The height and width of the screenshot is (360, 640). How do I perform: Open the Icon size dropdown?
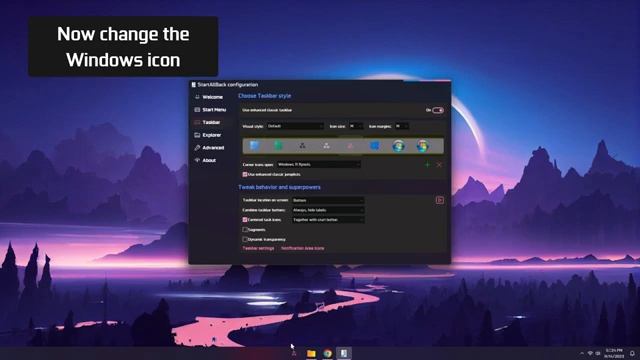(x=356, y=126)
